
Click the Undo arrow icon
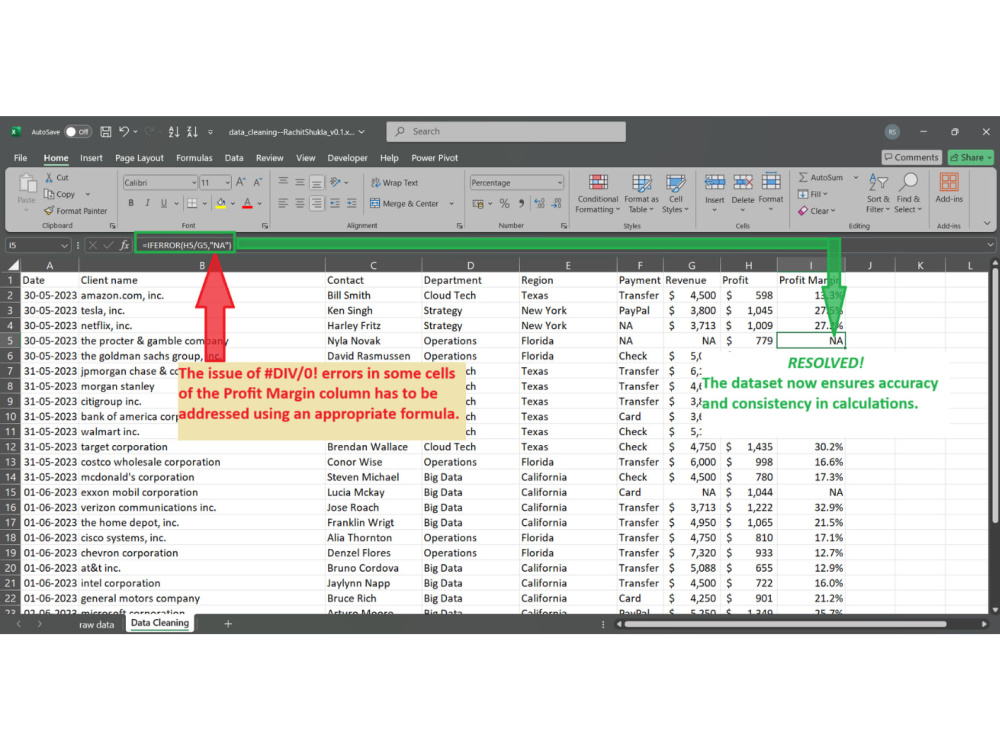124,132
